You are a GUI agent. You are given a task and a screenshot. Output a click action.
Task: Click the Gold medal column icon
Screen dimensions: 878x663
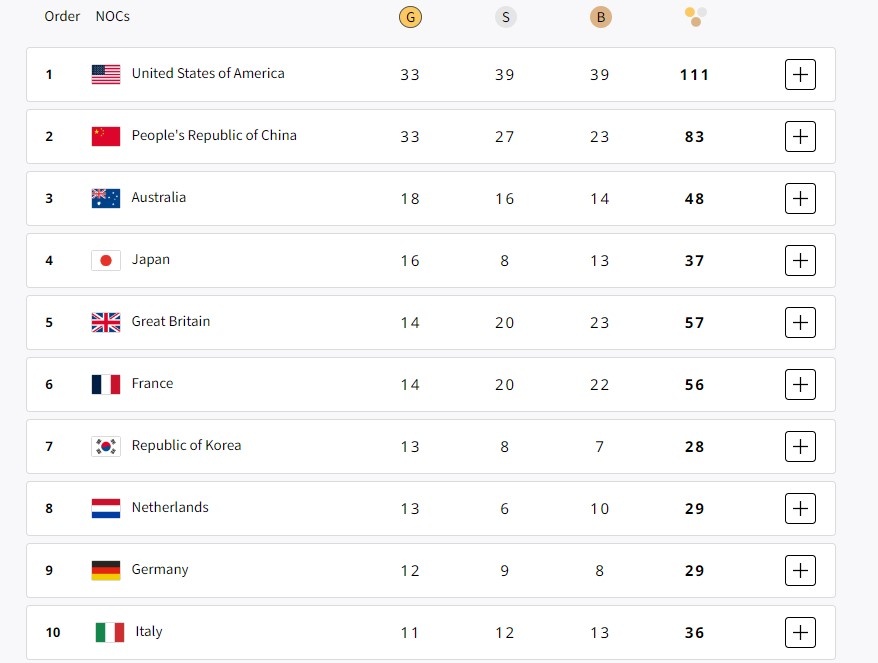[x=409, y=17]
